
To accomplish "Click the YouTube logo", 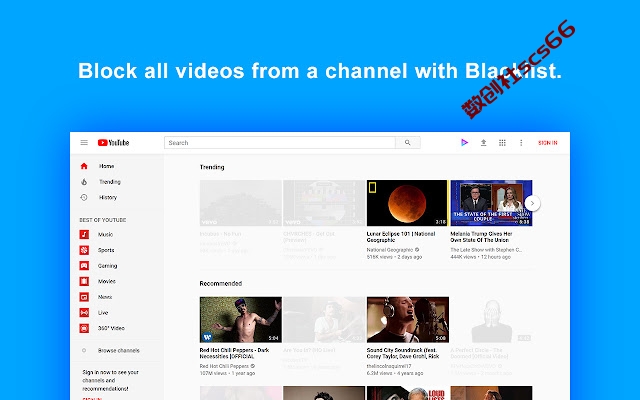I will click(113, 142).
